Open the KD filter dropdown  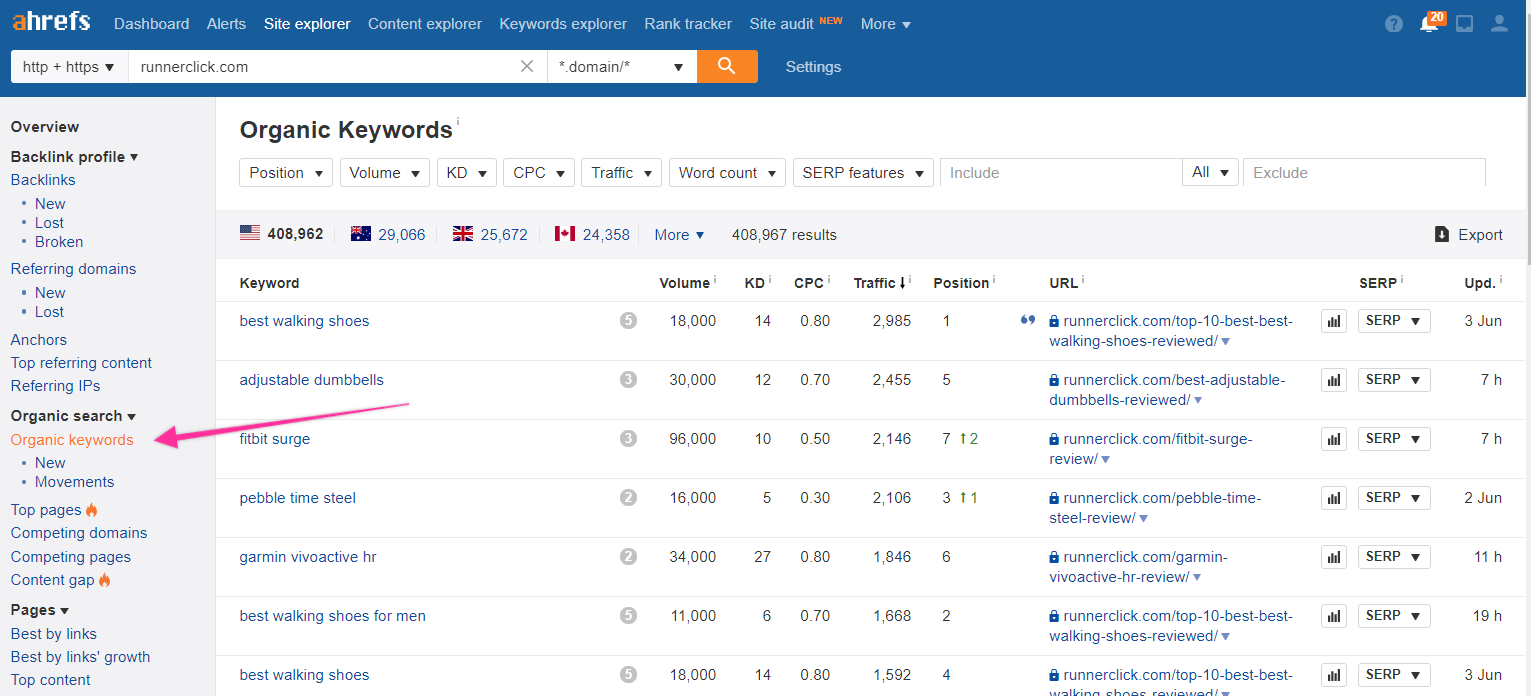coord(467,173)
